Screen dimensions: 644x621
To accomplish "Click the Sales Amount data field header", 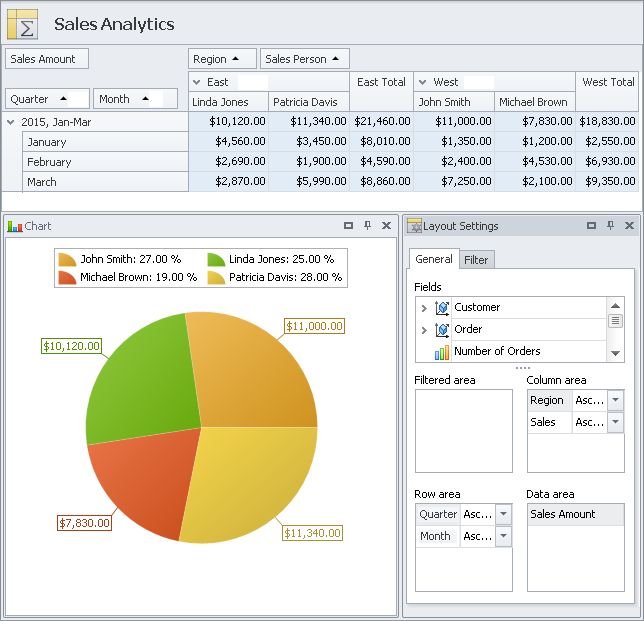I will click(46, 59).
